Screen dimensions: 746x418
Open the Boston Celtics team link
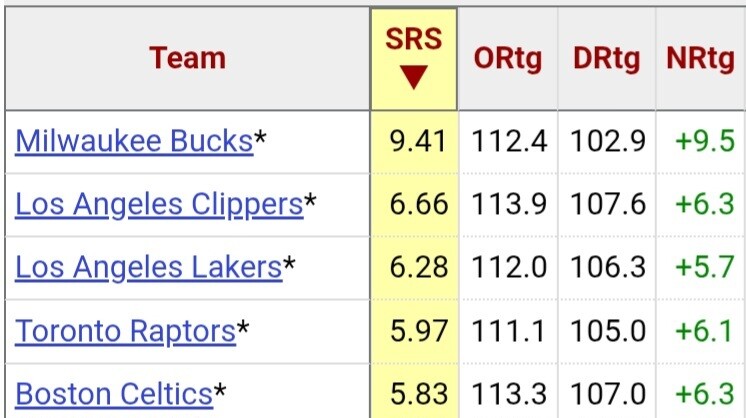click(114, 394)
